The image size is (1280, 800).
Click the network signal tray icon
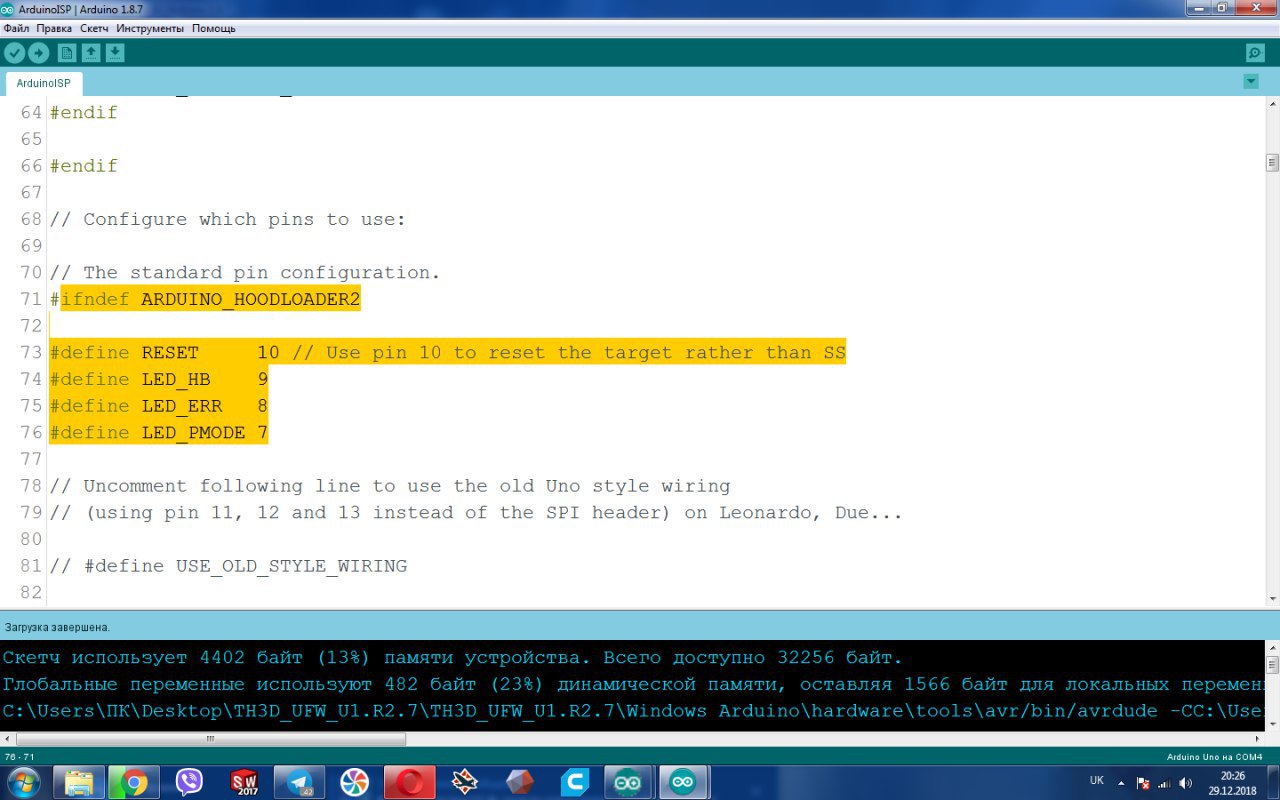pyautogui.click(x=1165, y=783)
